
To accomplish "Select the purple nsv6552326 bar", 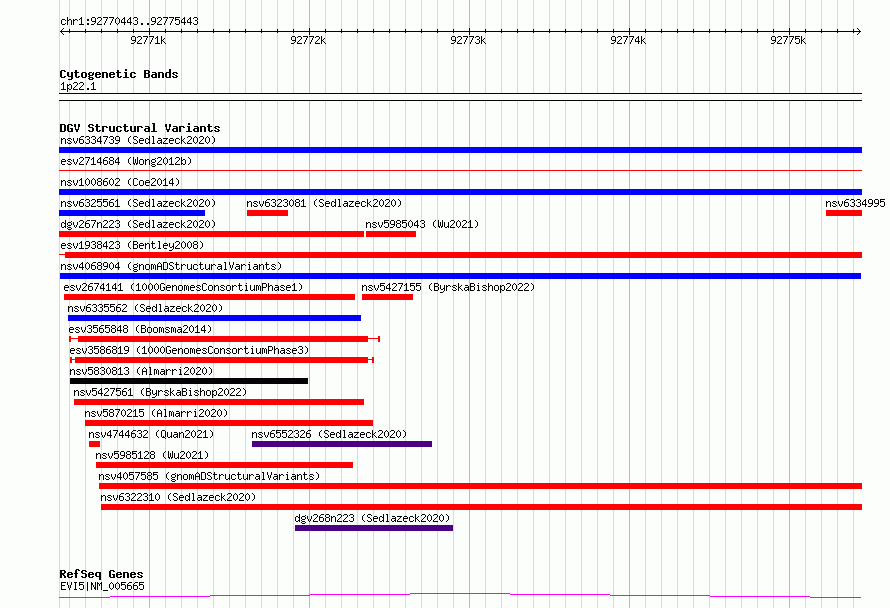I will (342, 444).
